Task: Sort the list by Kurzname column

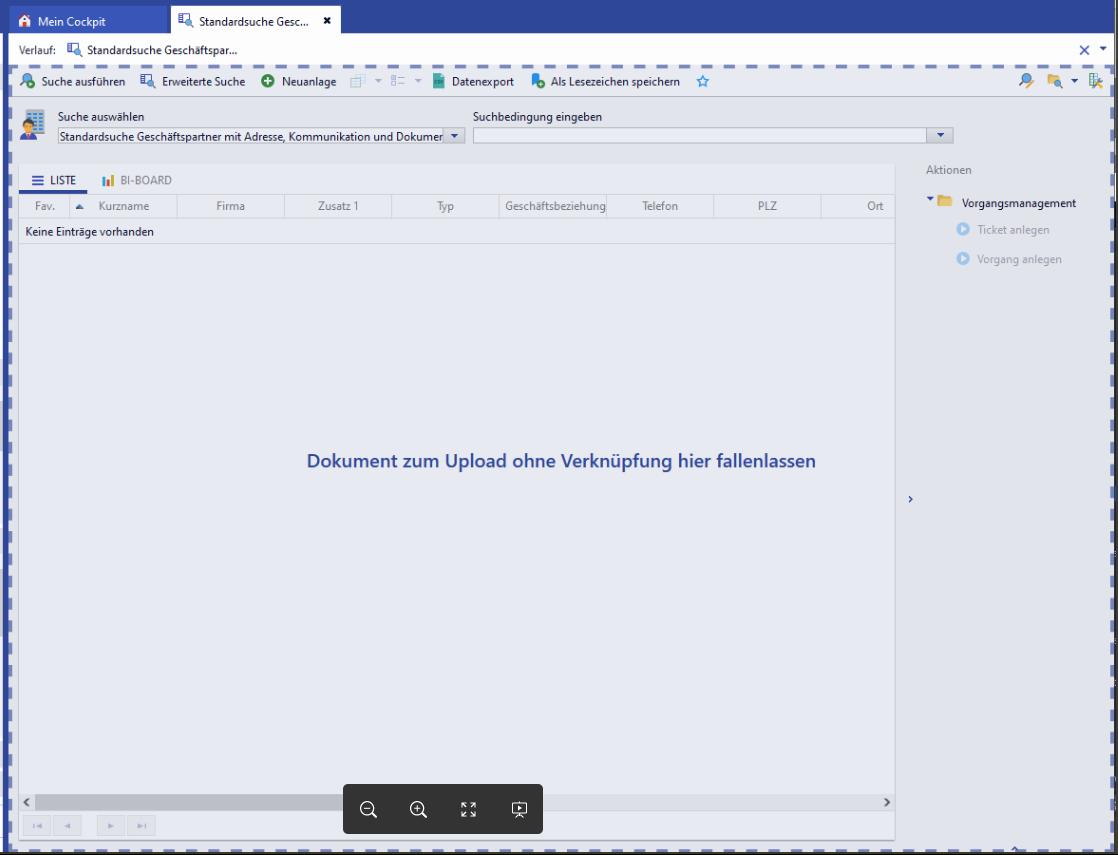Action: tap(123, 206)
